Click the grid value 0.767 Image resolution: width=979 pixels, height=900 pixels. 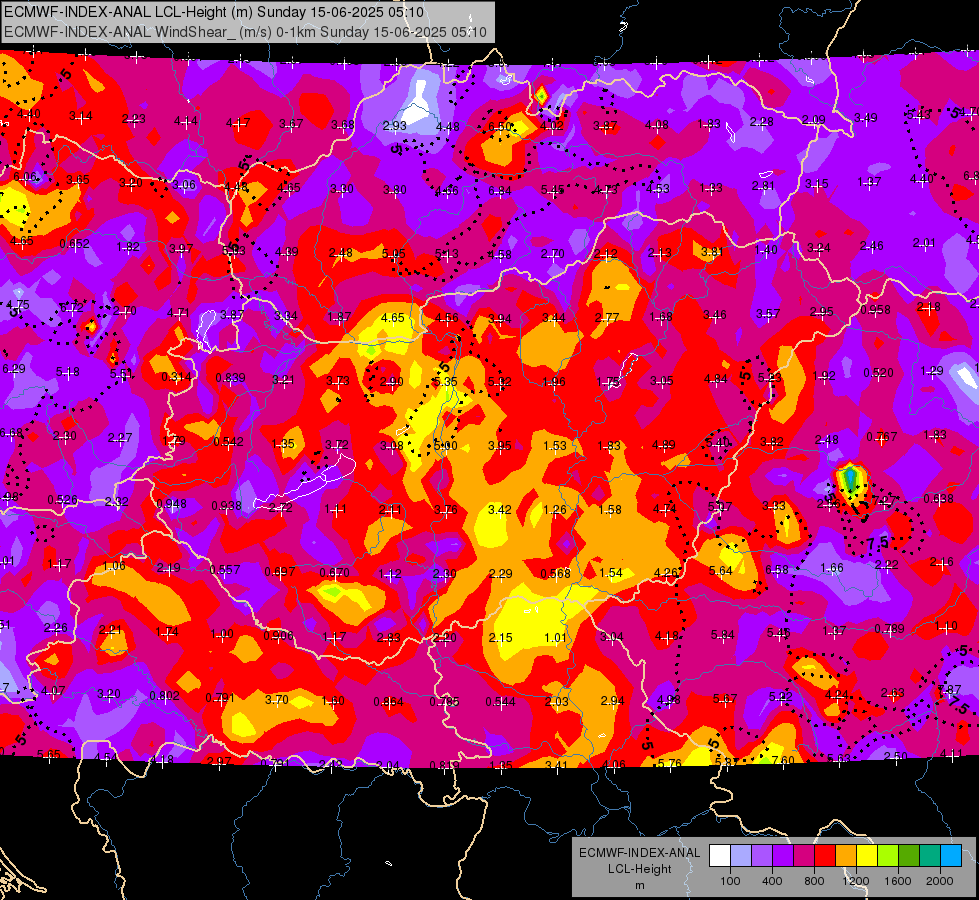point(882,437)
